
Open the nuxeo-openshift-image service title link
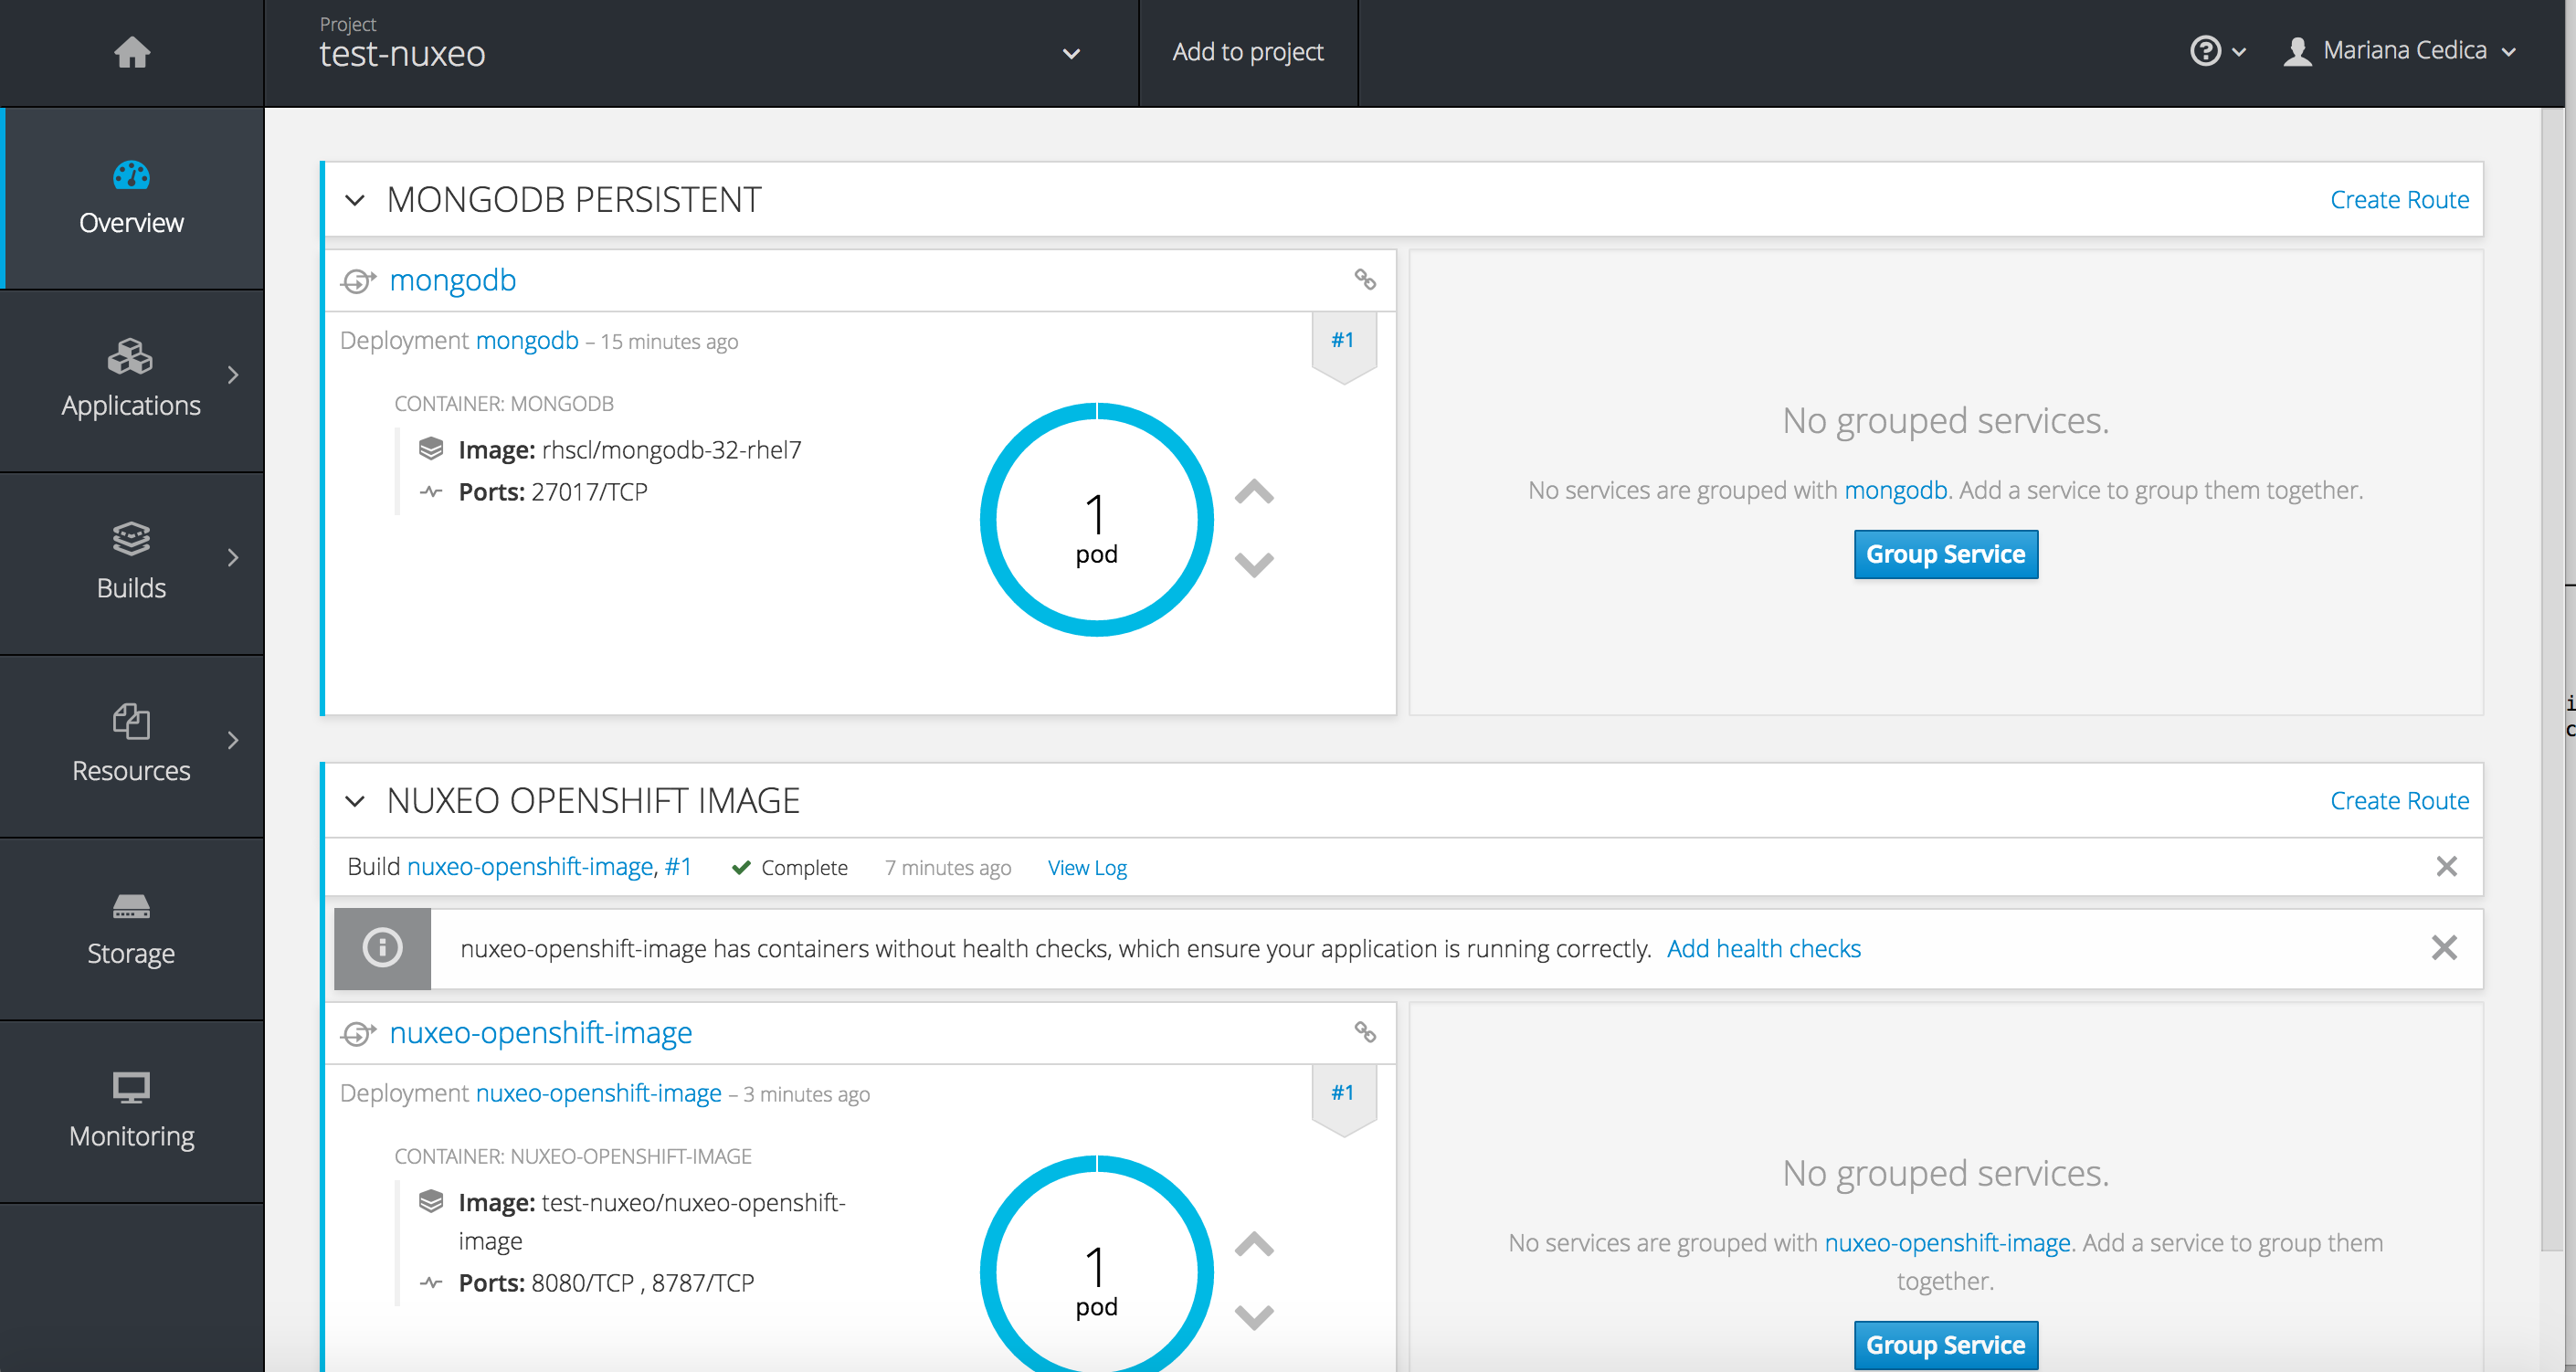point(540,1032)
